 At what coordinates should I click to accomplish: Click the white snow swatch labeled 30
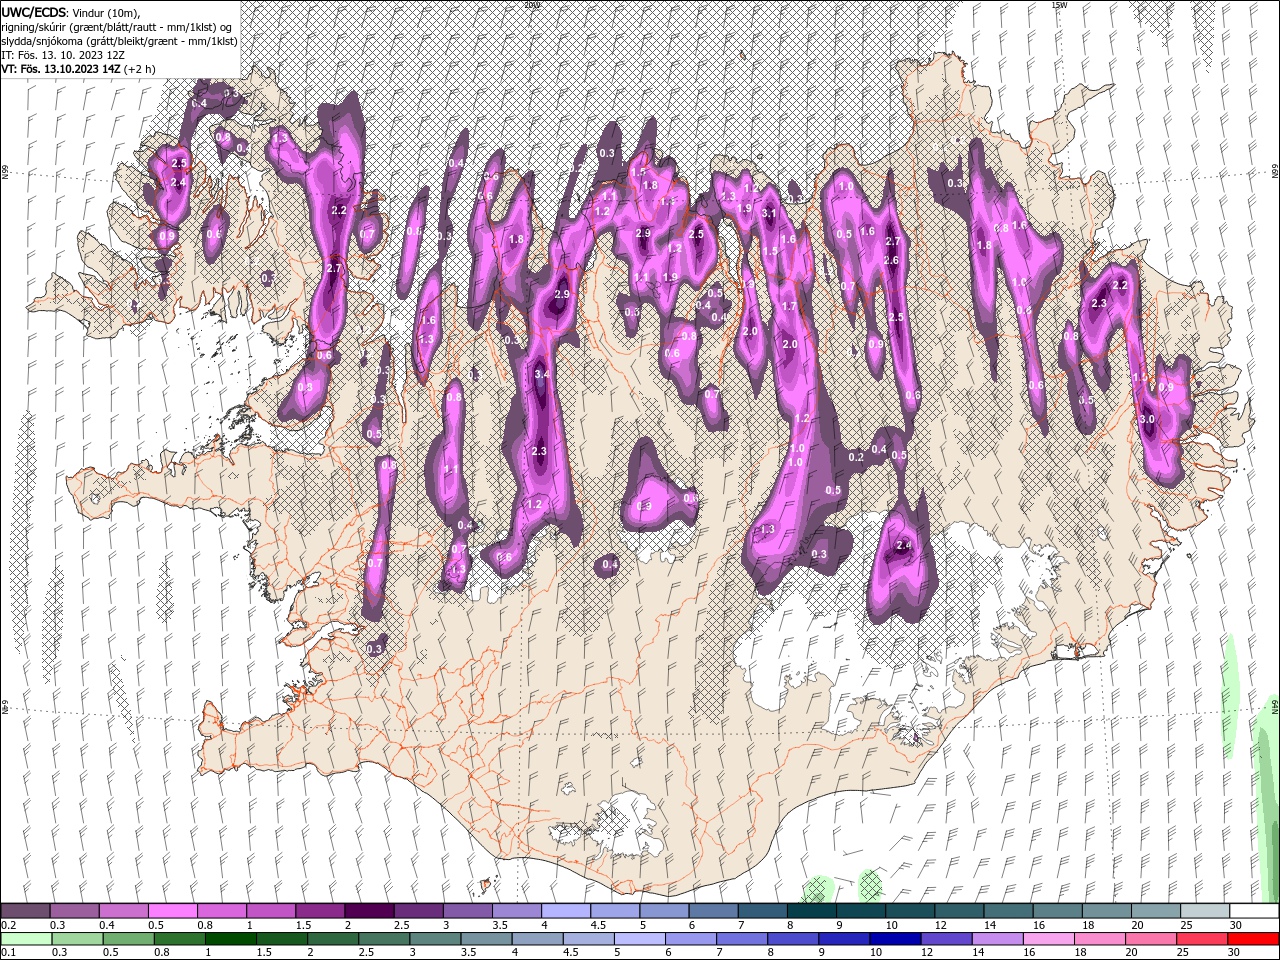[1254, 911]
